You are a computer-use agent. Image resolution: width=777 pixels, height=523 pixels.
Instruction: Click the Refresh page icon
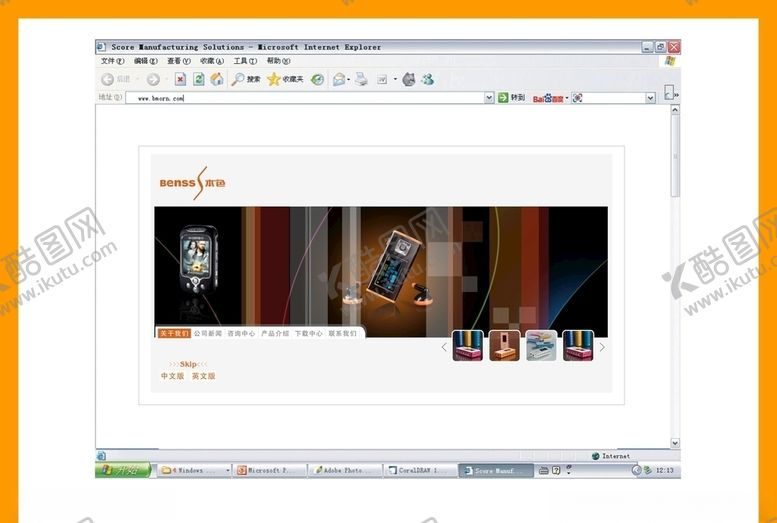click(199, 79)
